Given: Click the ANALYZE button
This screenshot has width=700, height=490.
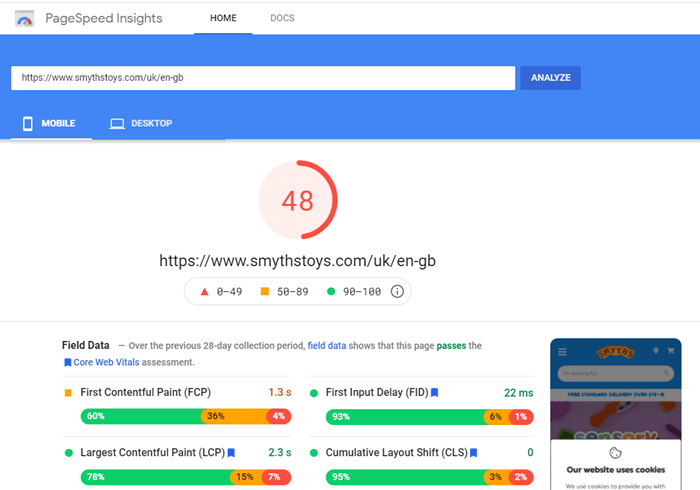Looking at the screenshot, I should click(x=550, y=78).
